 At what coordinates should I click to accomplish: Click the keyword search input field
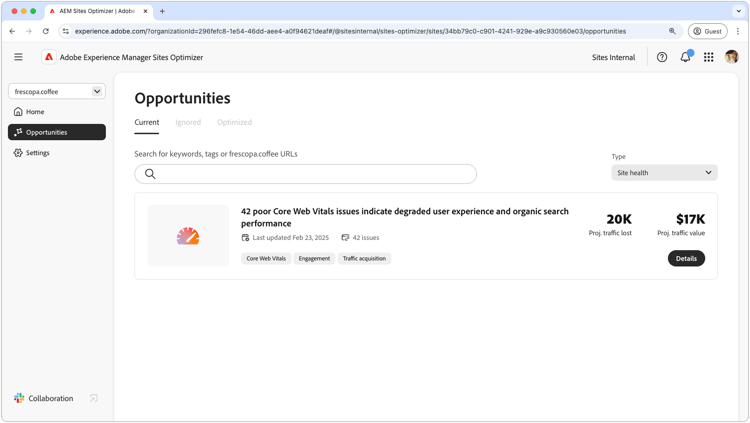coord(306,174)
